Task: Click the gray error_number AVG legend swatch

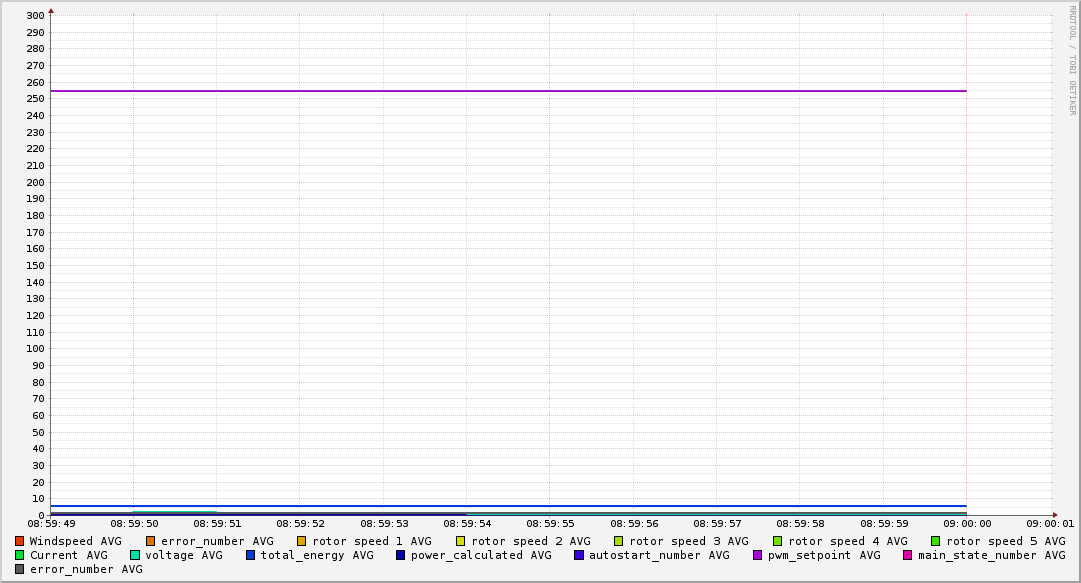Action: pos(20,569)
